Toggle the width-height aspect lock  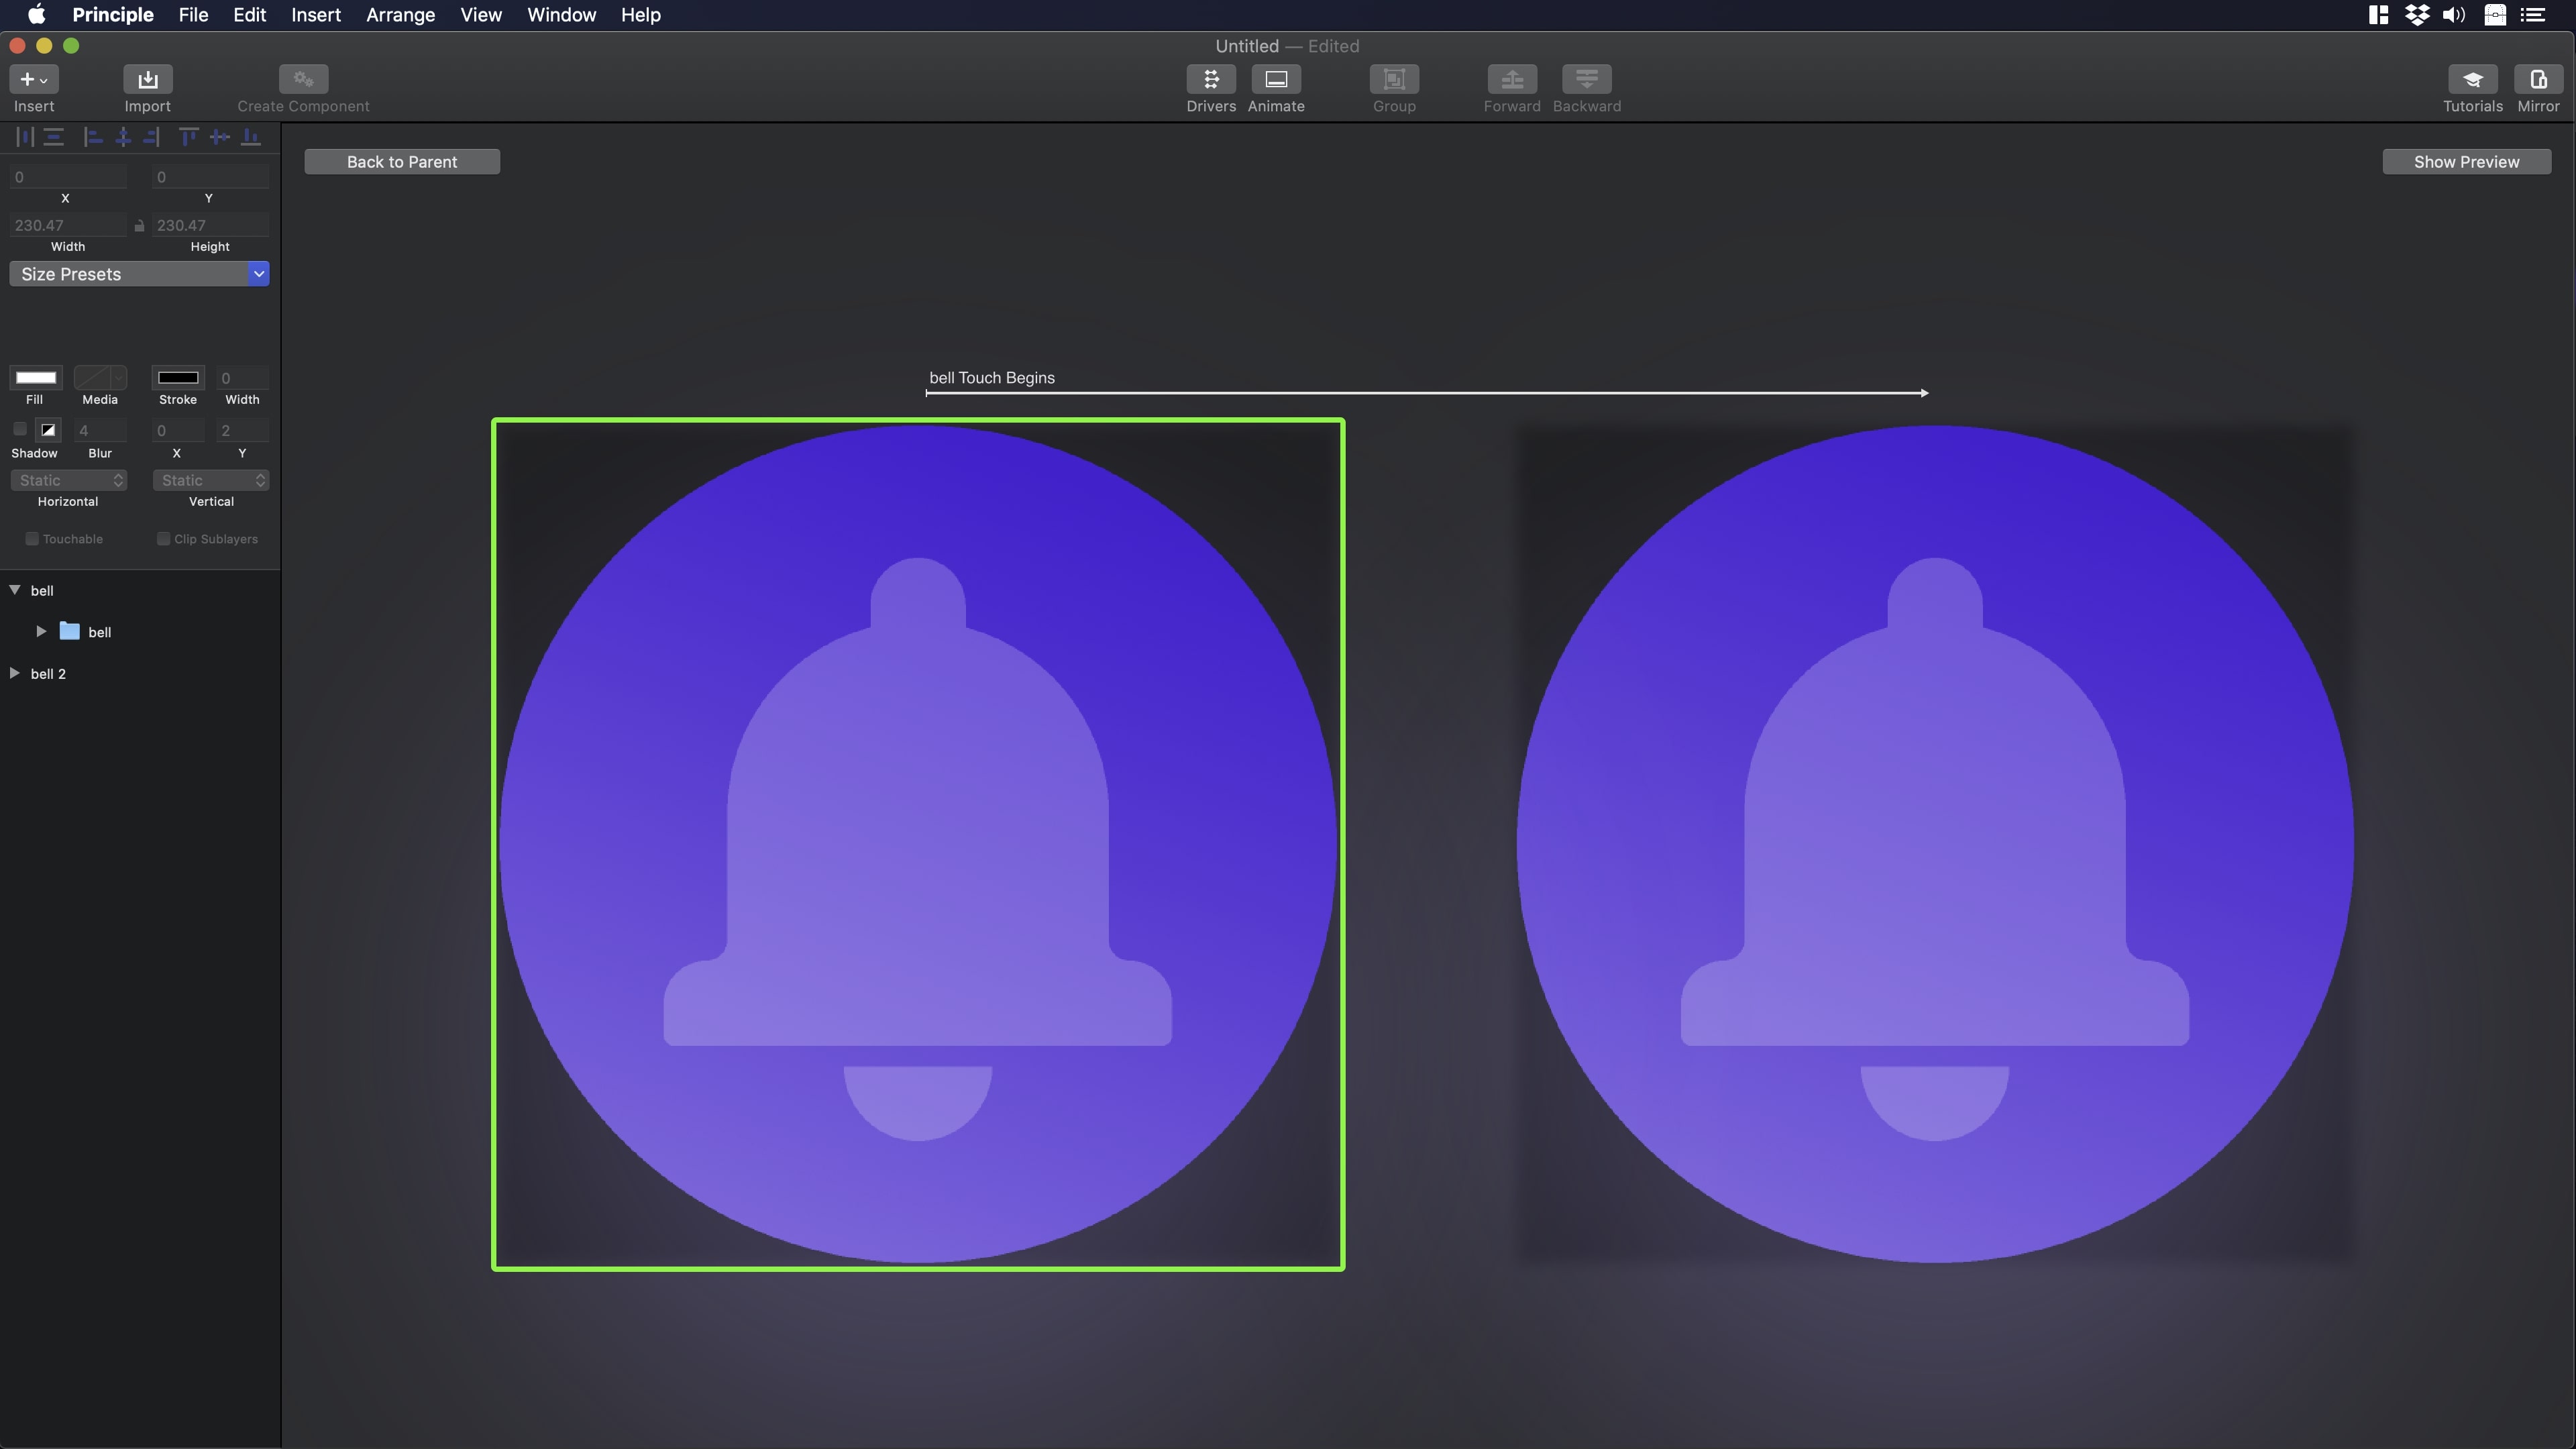pos(139,226)
